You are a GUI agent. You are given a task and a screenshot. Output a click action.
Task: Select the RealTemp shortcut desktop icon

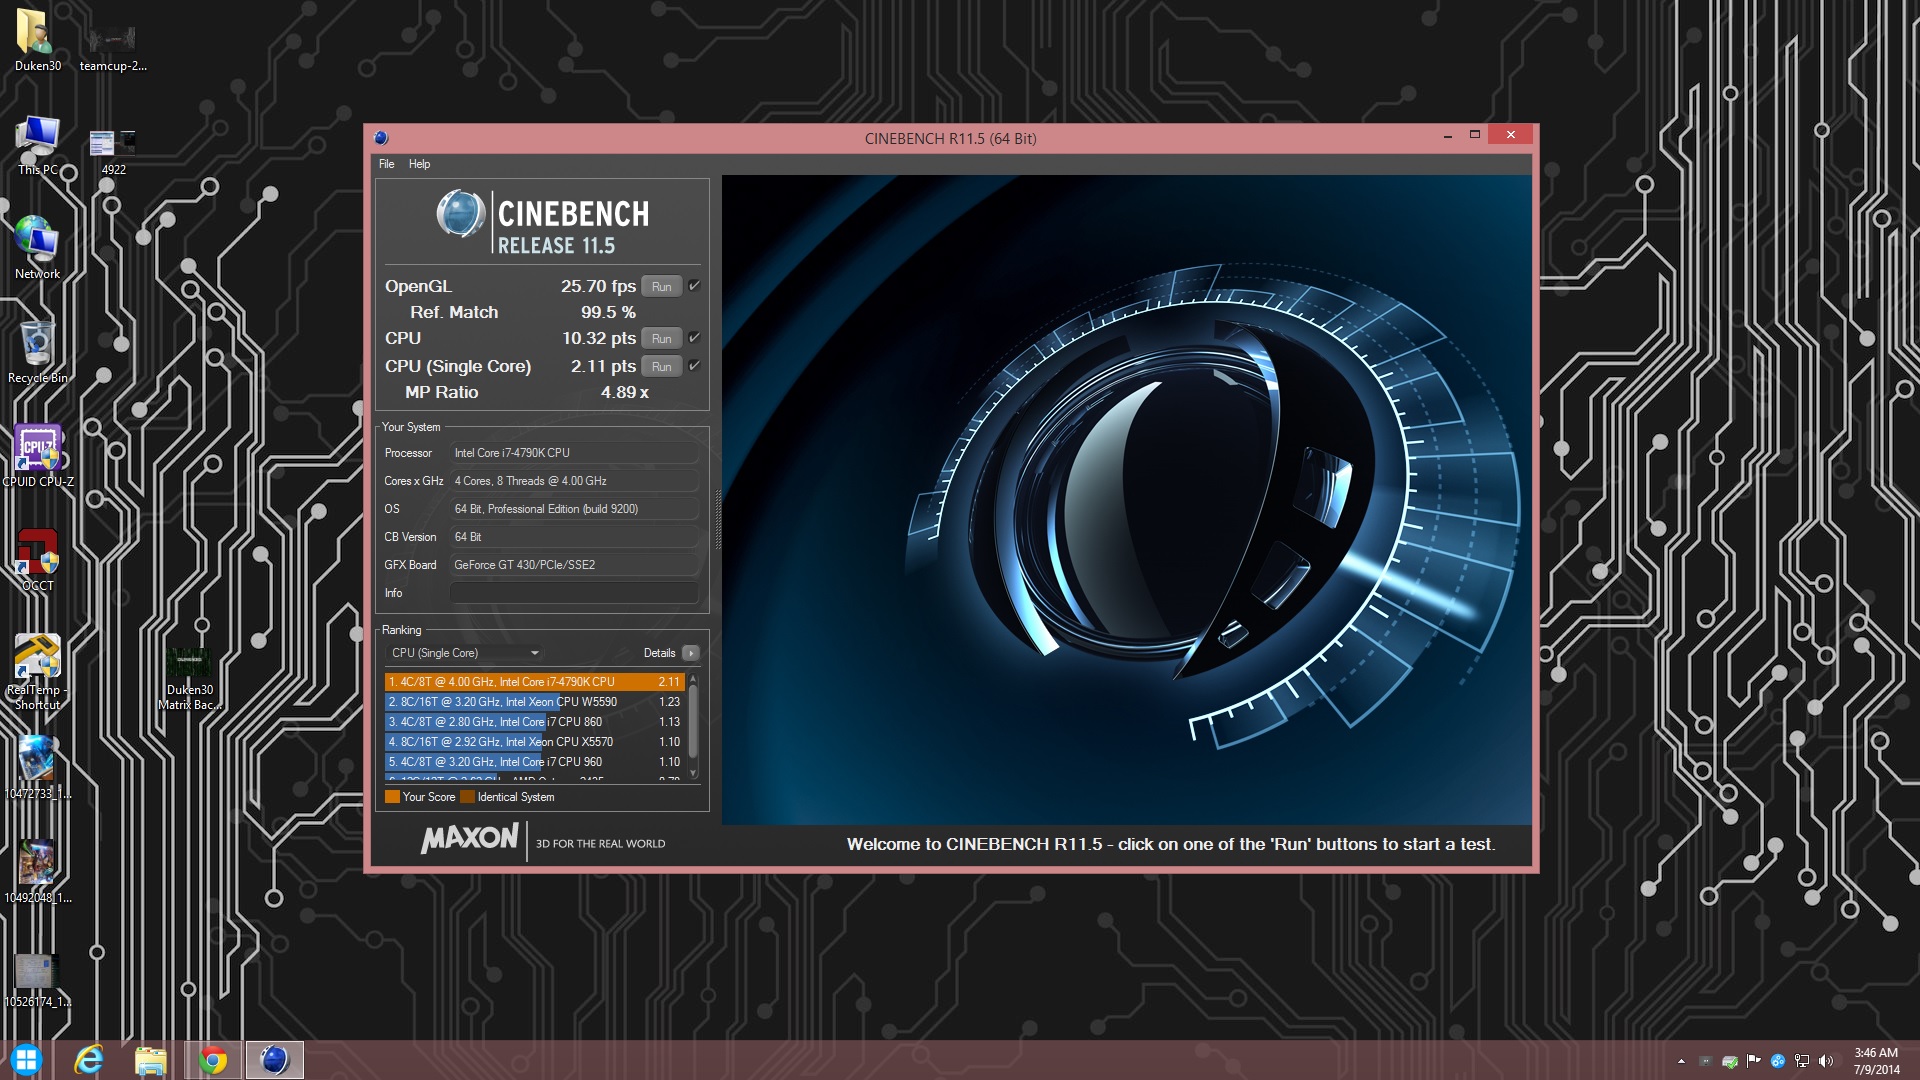click(38, 671)
